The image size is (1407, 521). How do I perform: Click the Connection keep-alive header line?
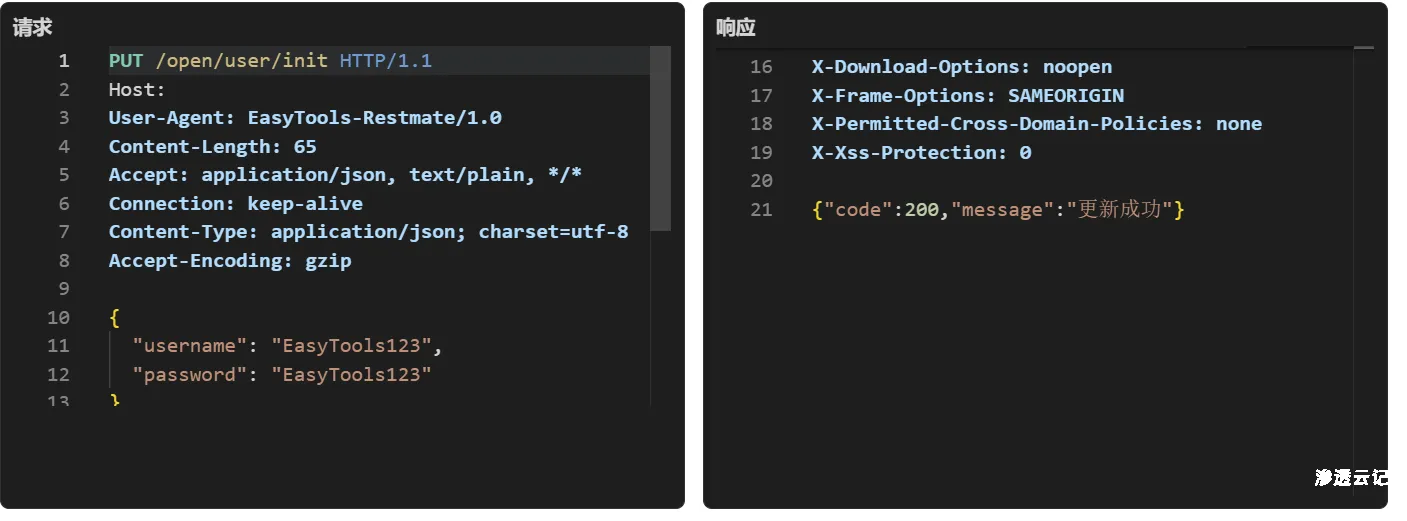(235, 204)
